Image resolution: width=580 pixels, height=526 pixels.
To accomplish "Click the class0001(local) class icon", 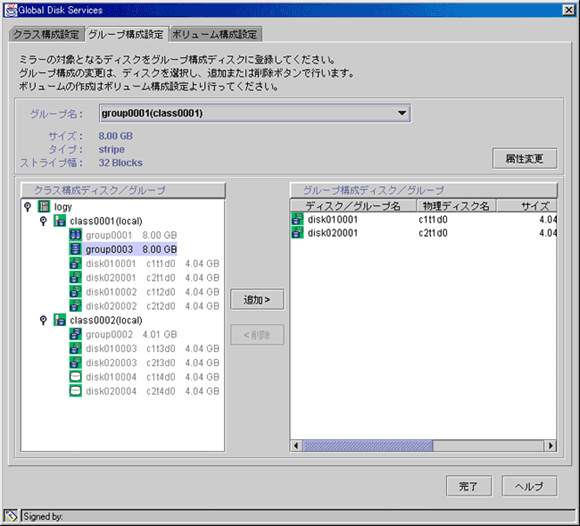I will click(x=60, y=221).
